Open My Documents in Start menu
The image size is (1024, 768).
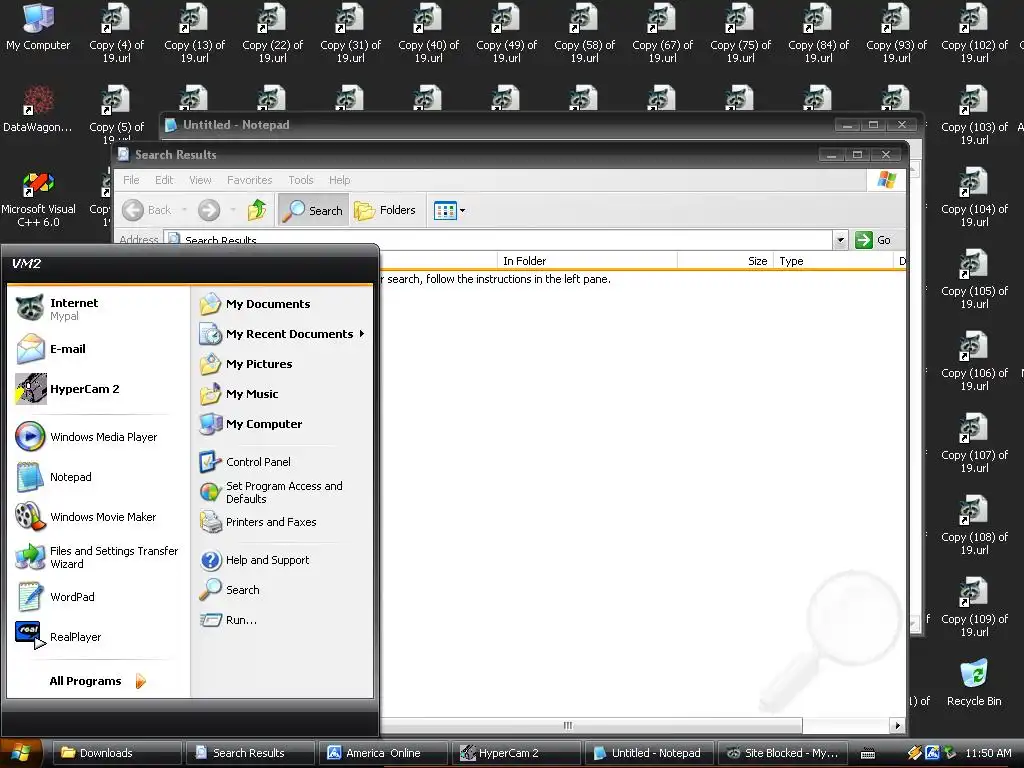(x=282, y=304)
